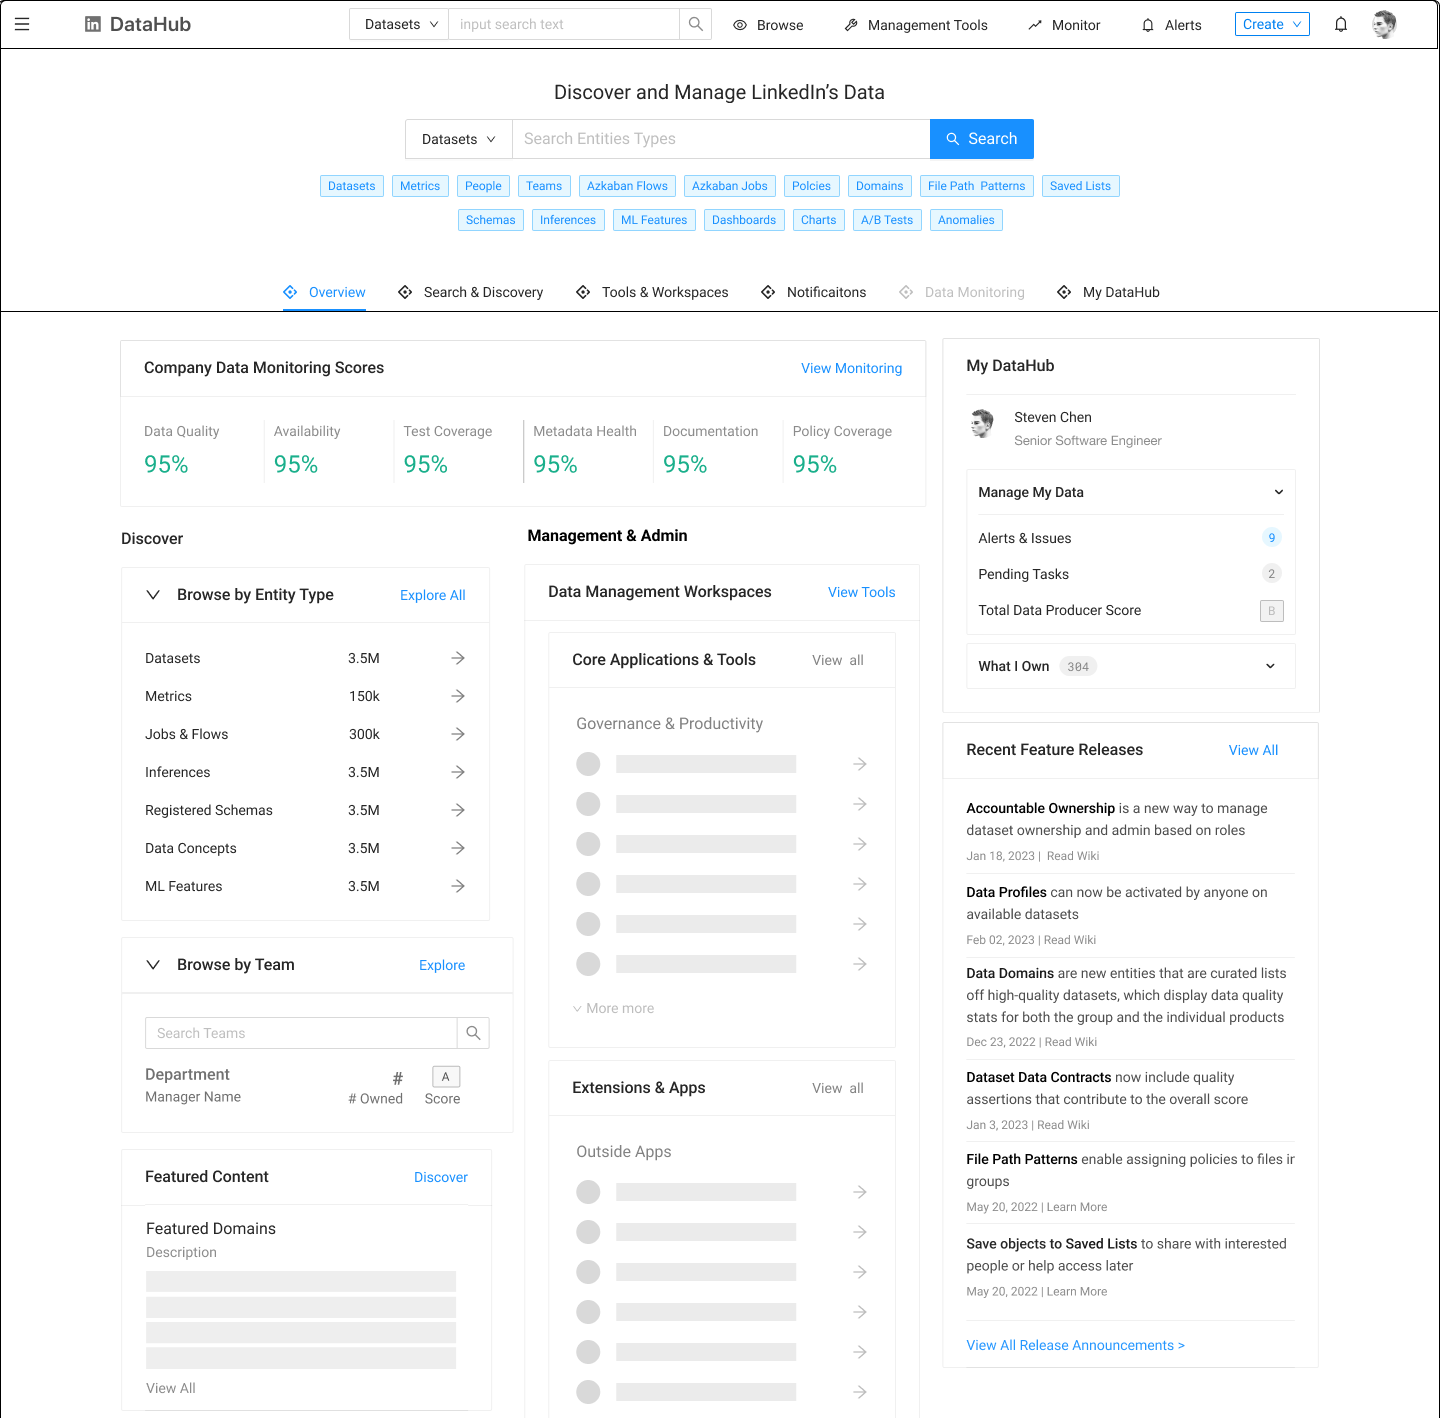Open the View Monitoring link
Screen dimensions: 1440x1418
[x=851, y=368]
